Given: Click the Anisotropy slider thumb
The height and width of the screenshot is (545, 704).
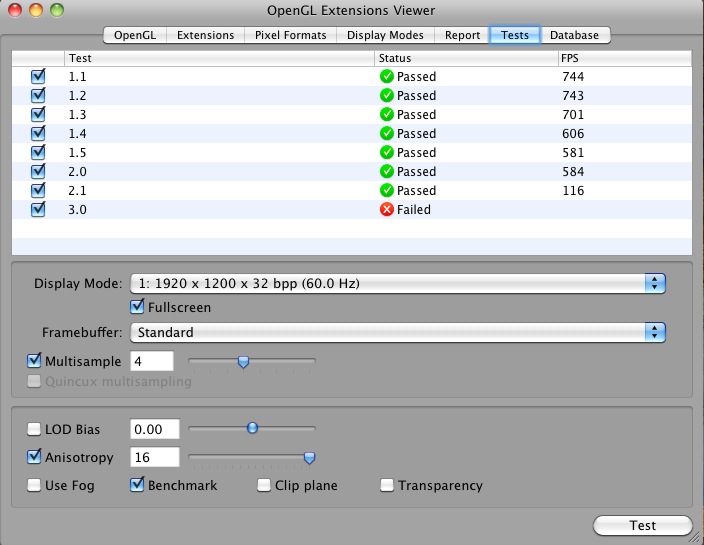Looking at the screenshot, I should coord(309,457).
